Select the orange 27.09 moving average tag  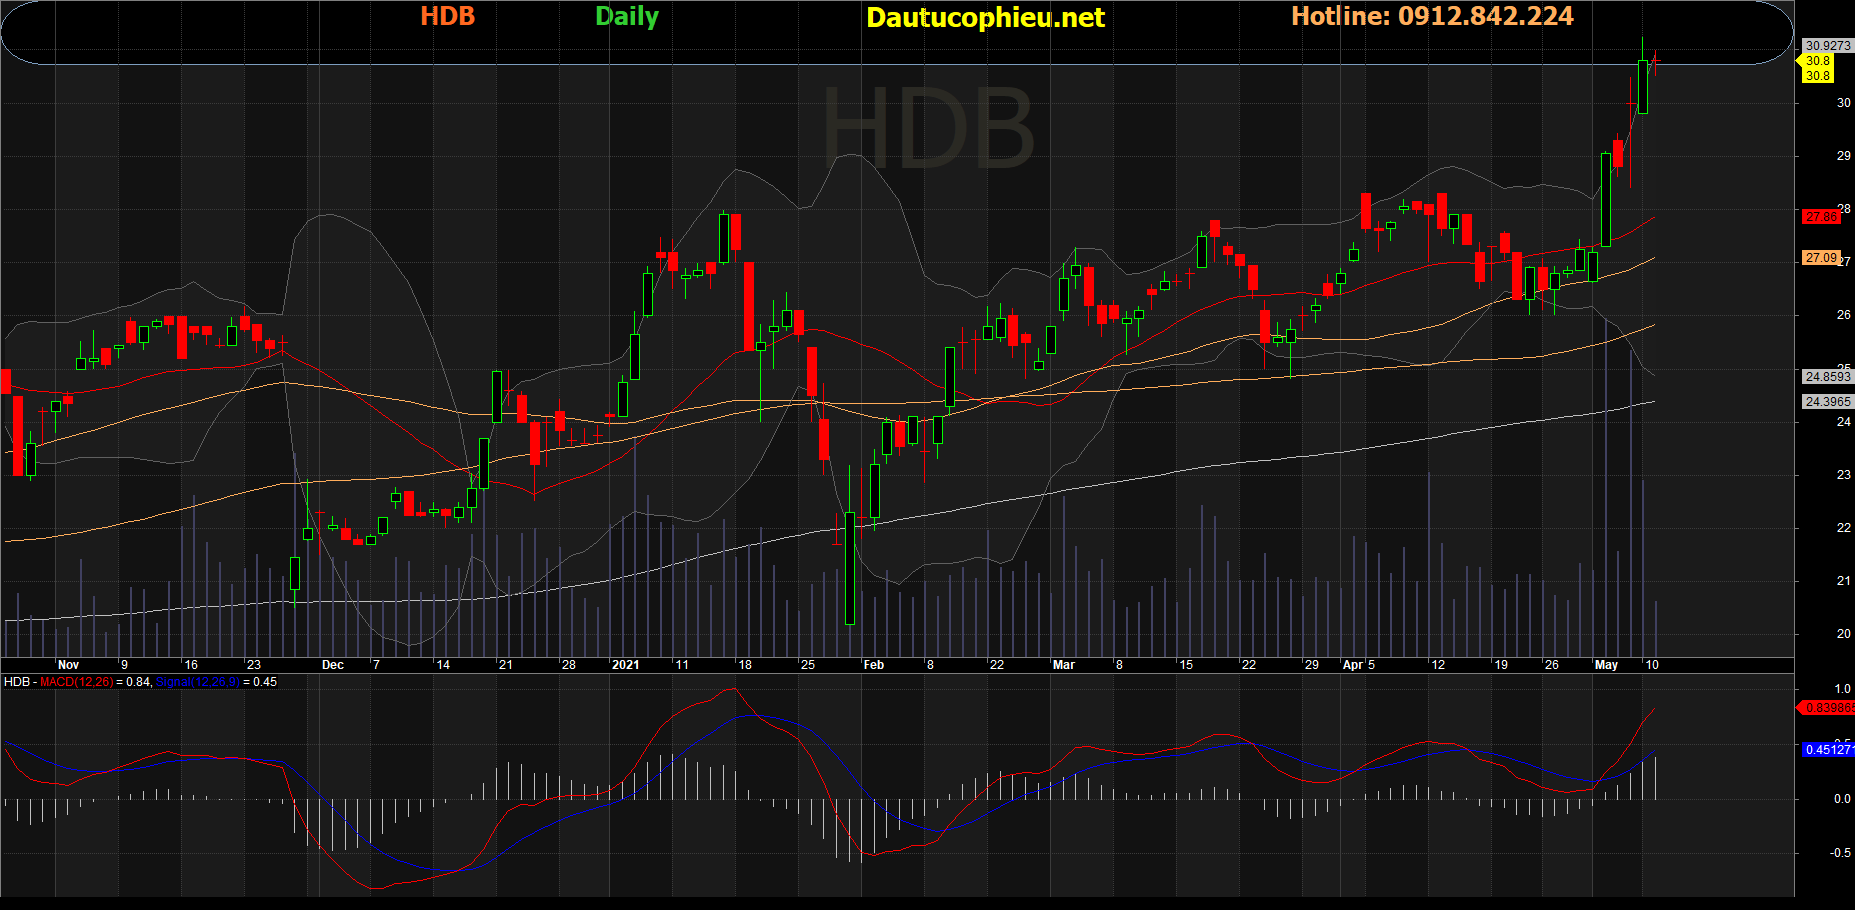tap(1820, 258)
